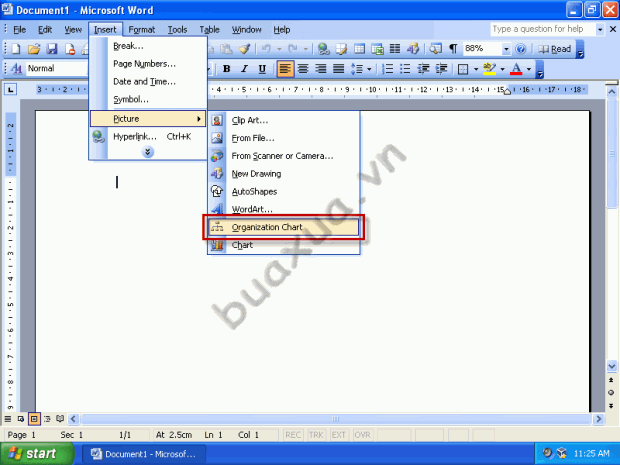Open the Show/Hide paragraph marks icon

(453, 49)
